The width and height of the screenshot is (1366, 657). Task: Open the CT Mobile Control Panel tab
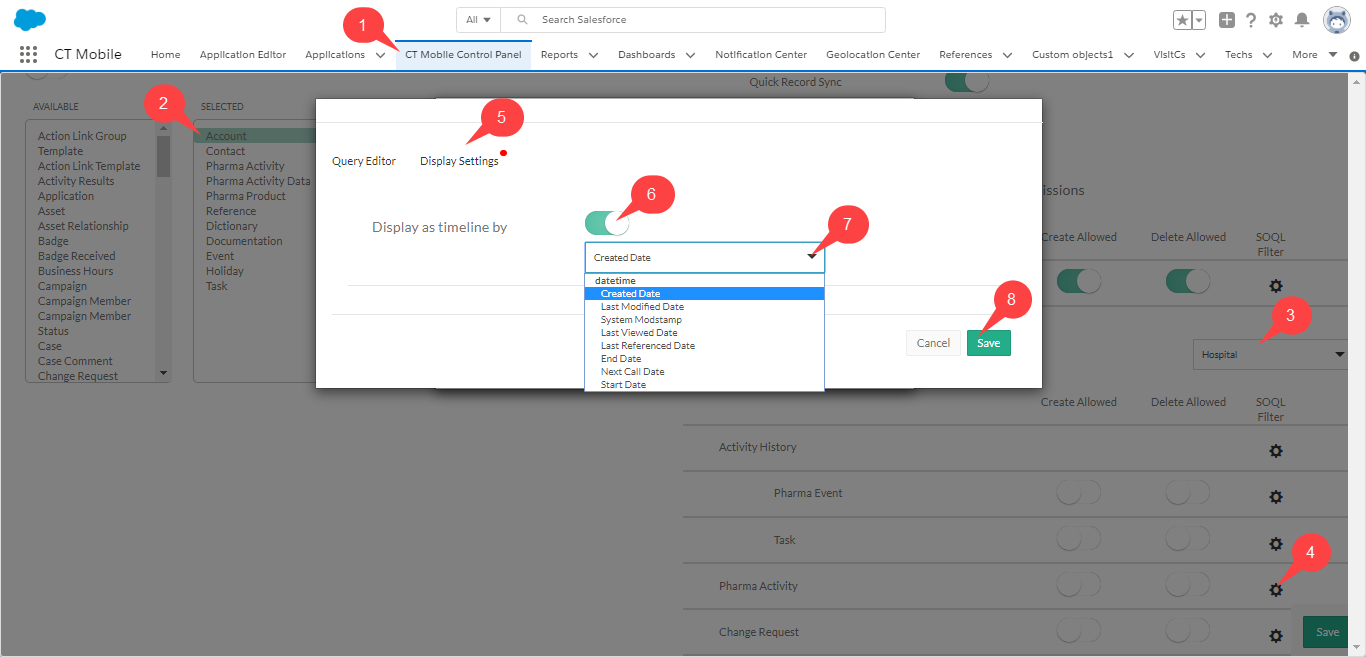[x=463, y=55]
